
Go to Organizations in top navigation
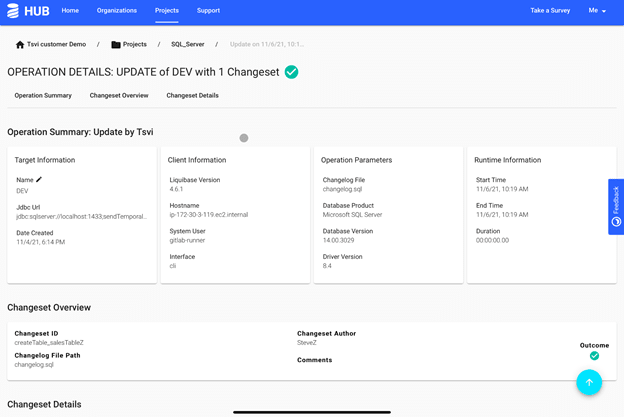click(x=117, y=11)
